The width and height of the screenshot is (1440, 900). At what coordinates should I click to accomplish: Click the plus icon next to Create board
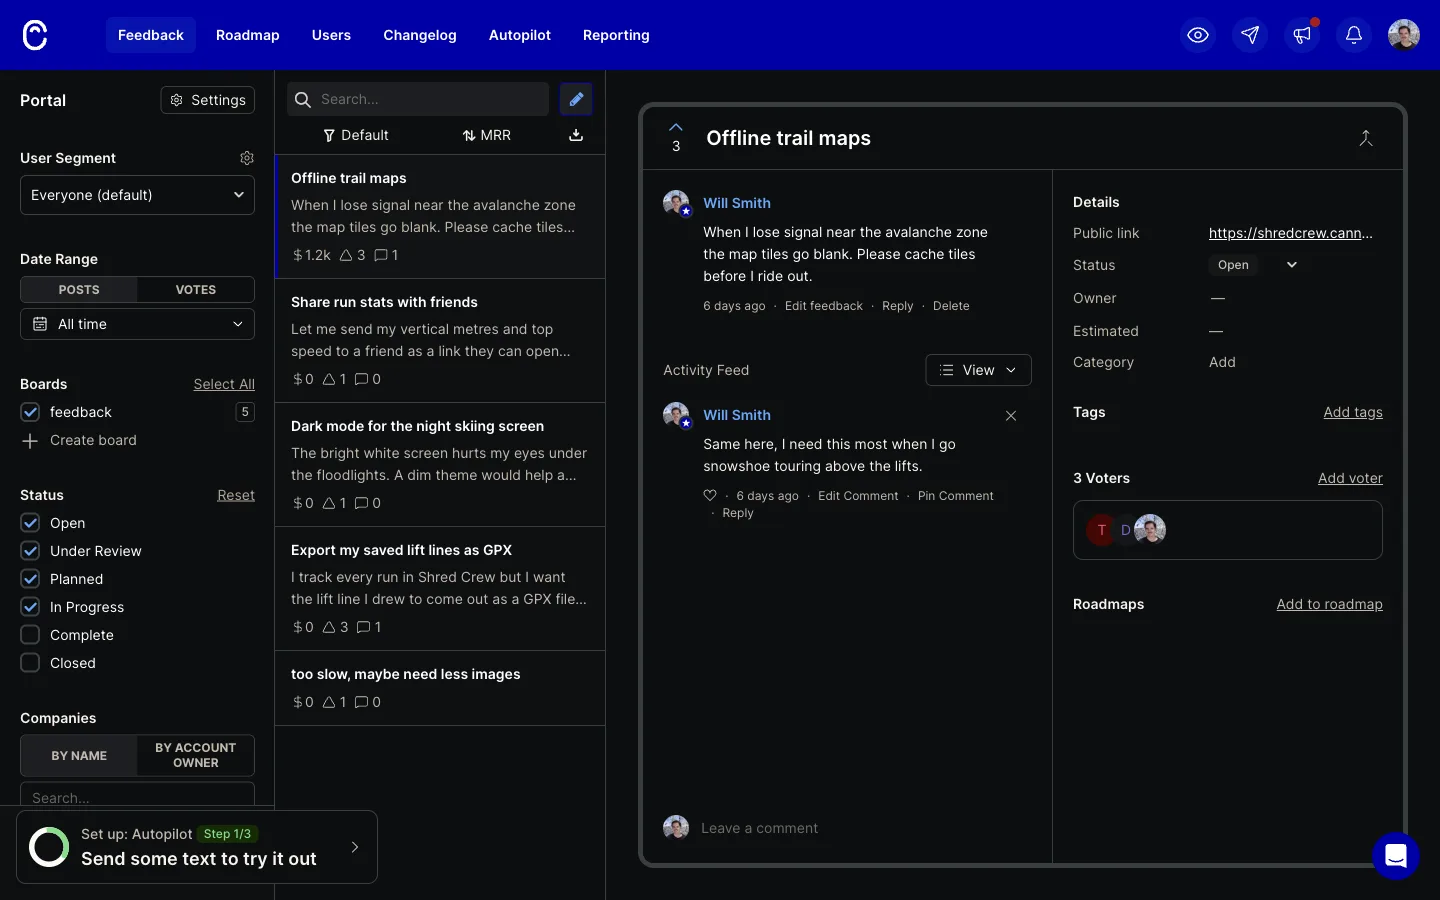coord(30,441)
